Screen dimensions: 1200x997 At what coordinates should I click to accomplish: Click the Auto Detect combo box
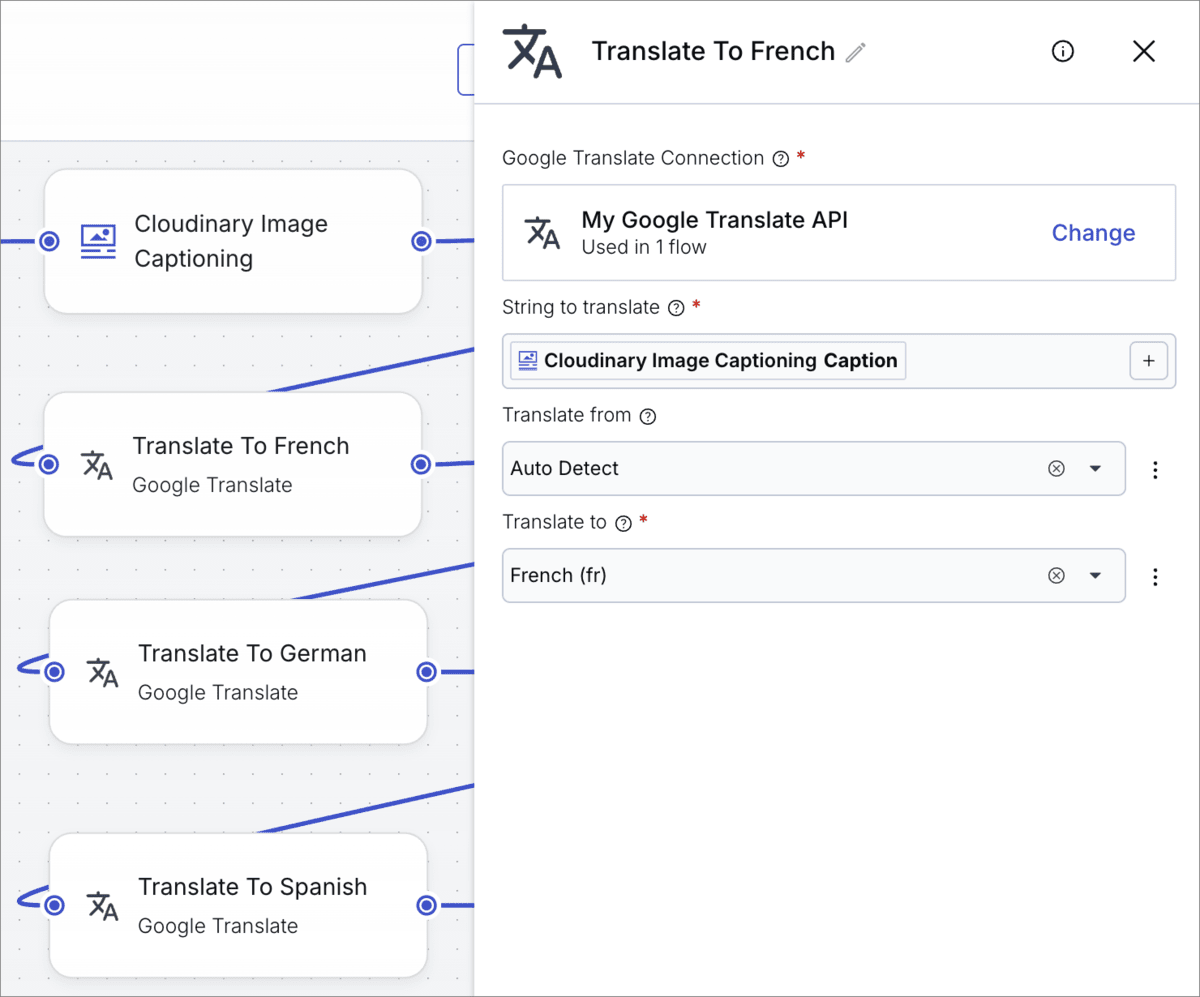813,468
